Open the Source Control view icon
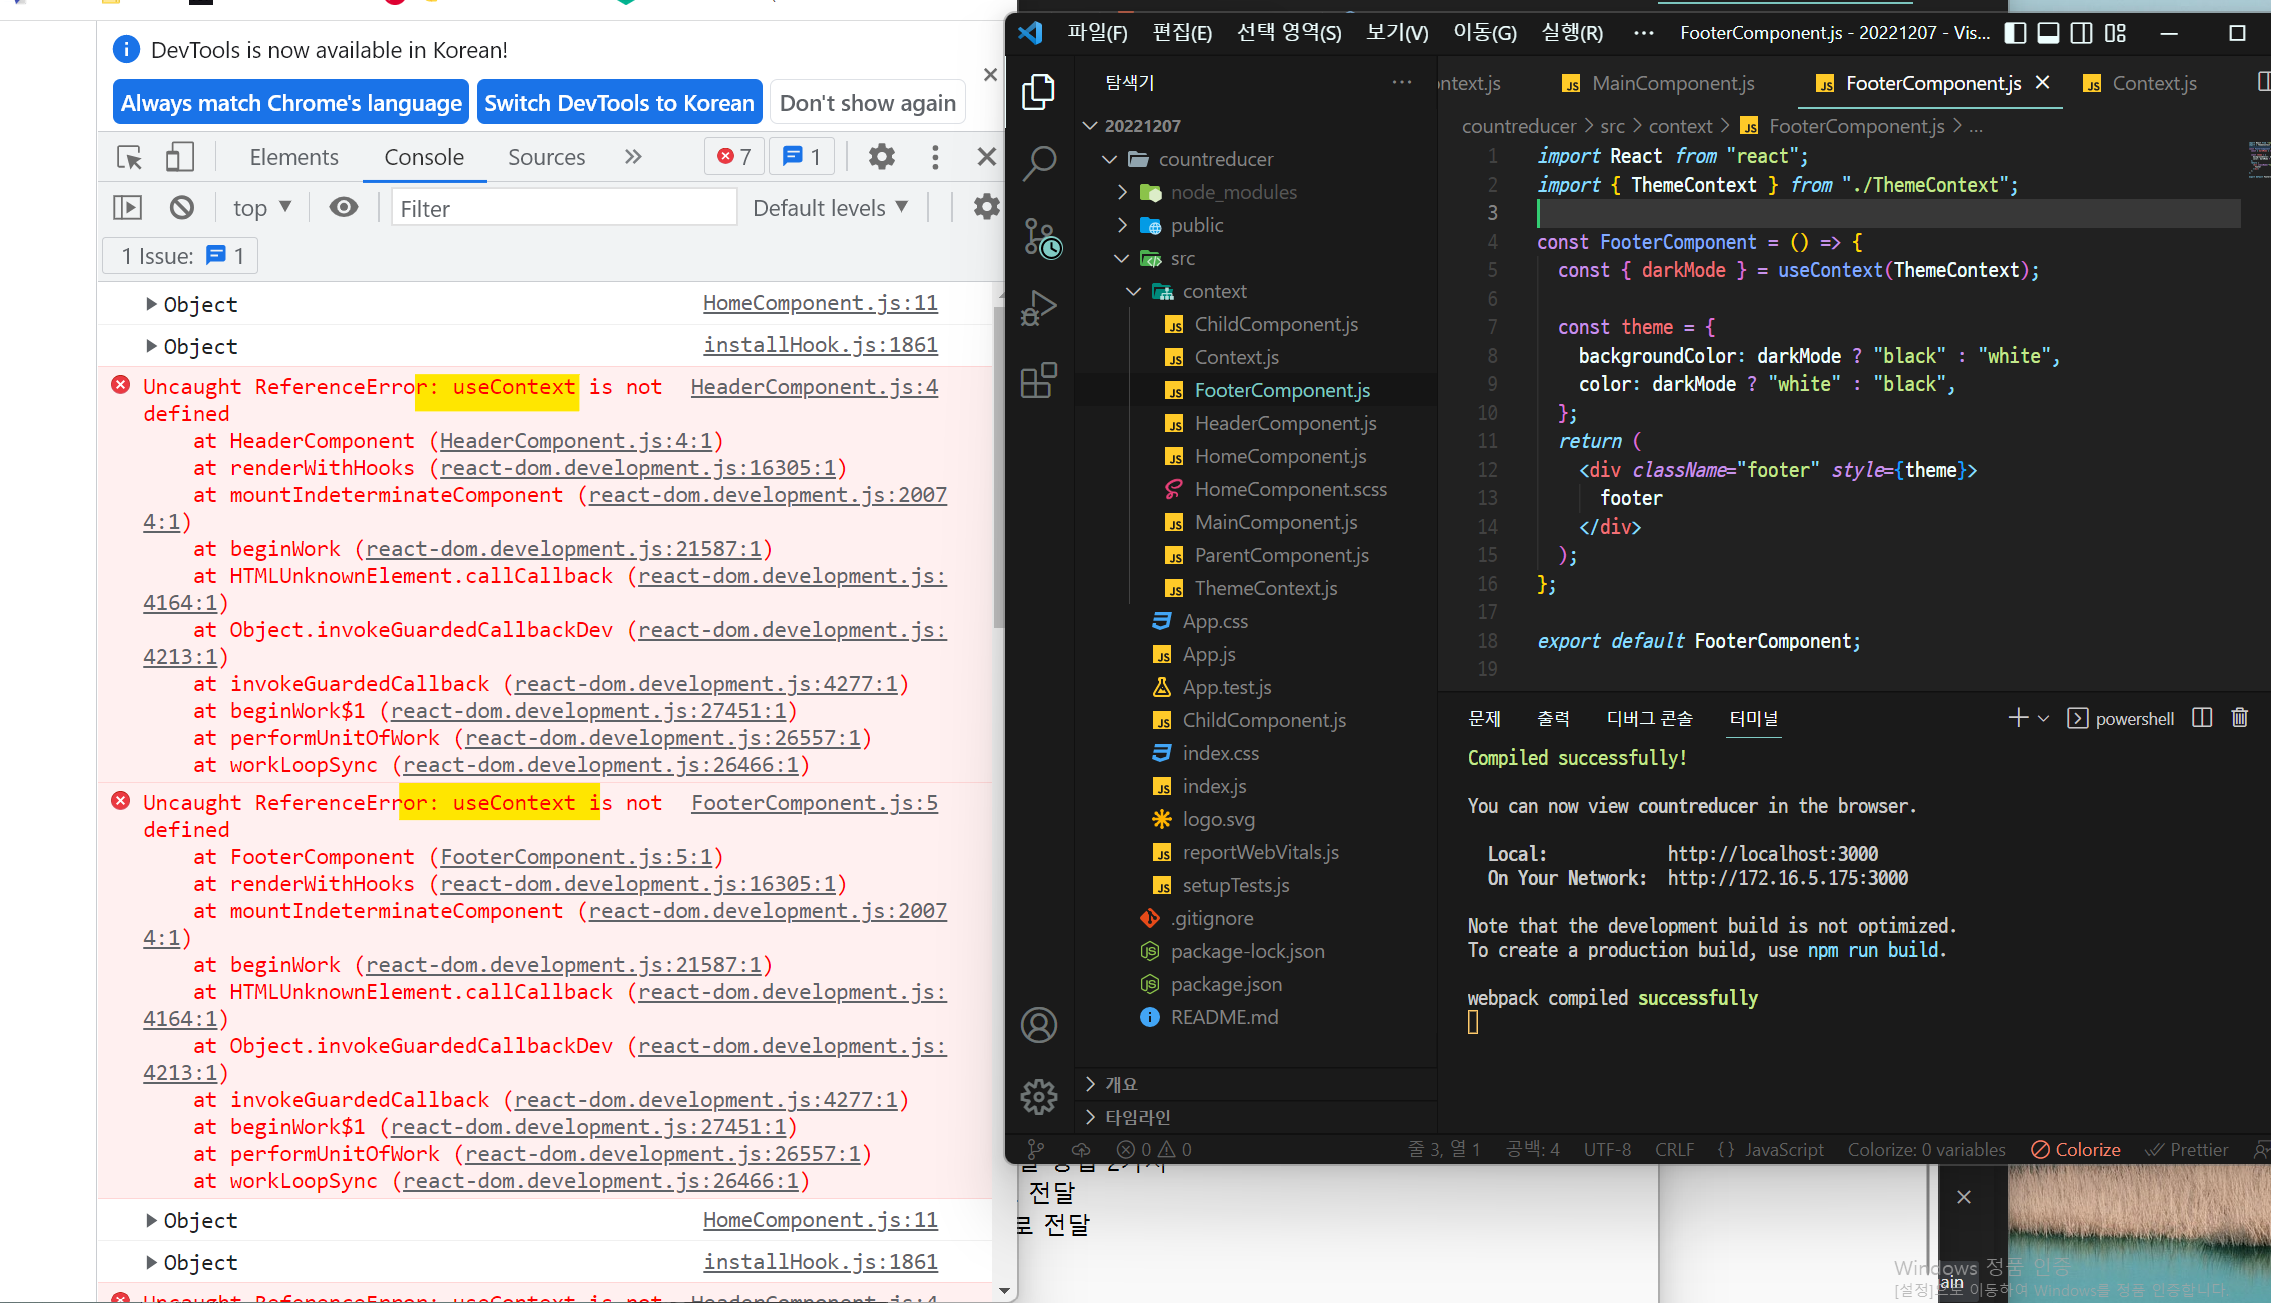The height and width of the screenshot is (1303, 2271). pos(1039,237)
